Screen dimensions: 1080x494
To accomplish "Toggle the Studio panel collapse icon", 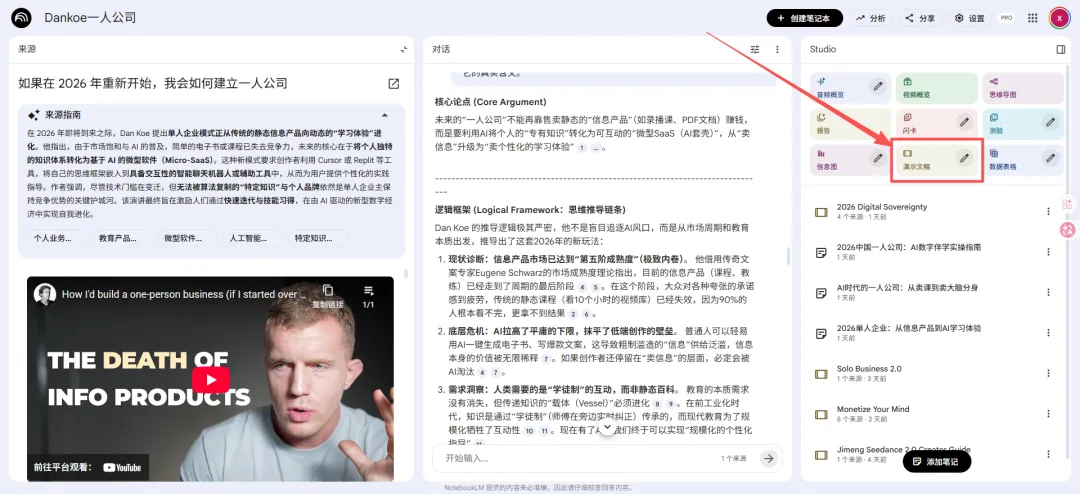I will (x=1061, y=50).
